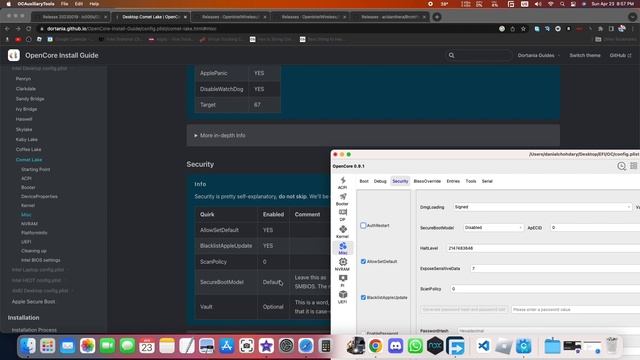Screen dimensions: 640x360
Task: Select the PI PlatformInfo sidebar icon
Action: (x=342, y=280)
